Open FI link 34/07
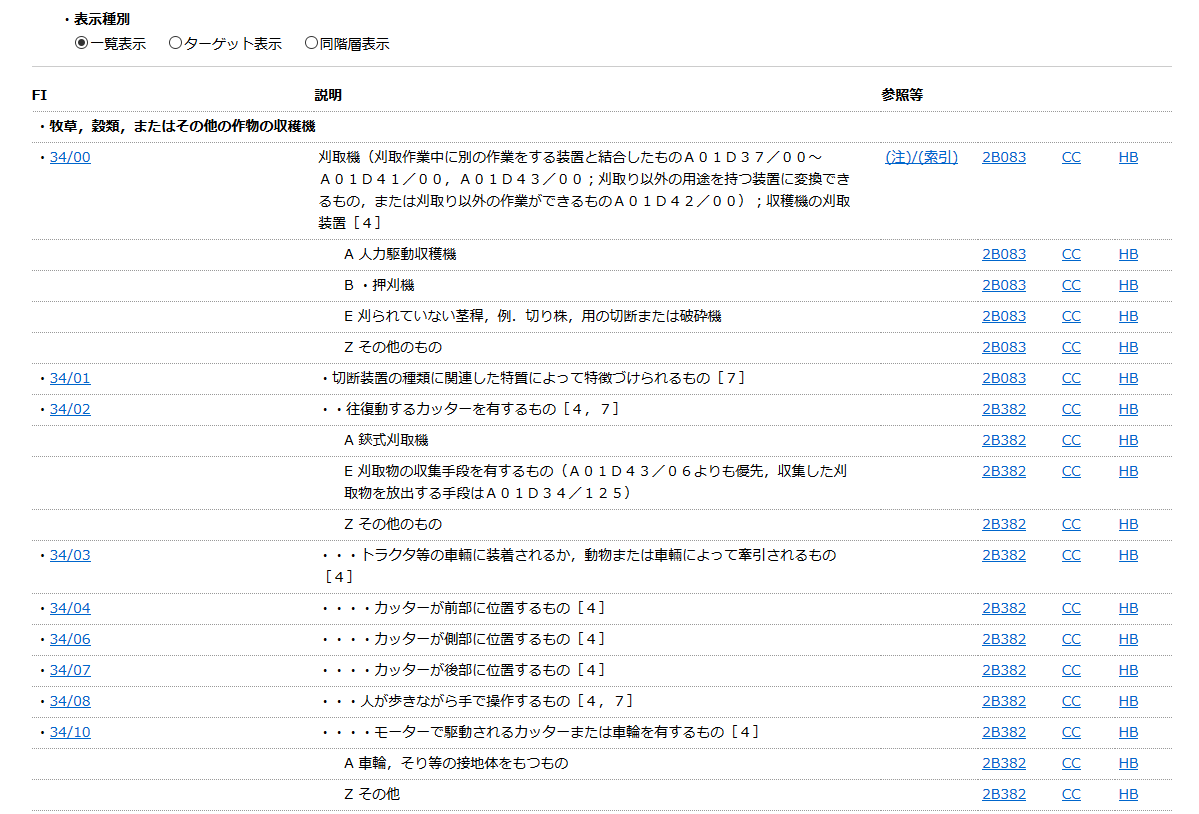Image resolution: width=1199 pixels, height=814 pixels. tap(70, 670)
